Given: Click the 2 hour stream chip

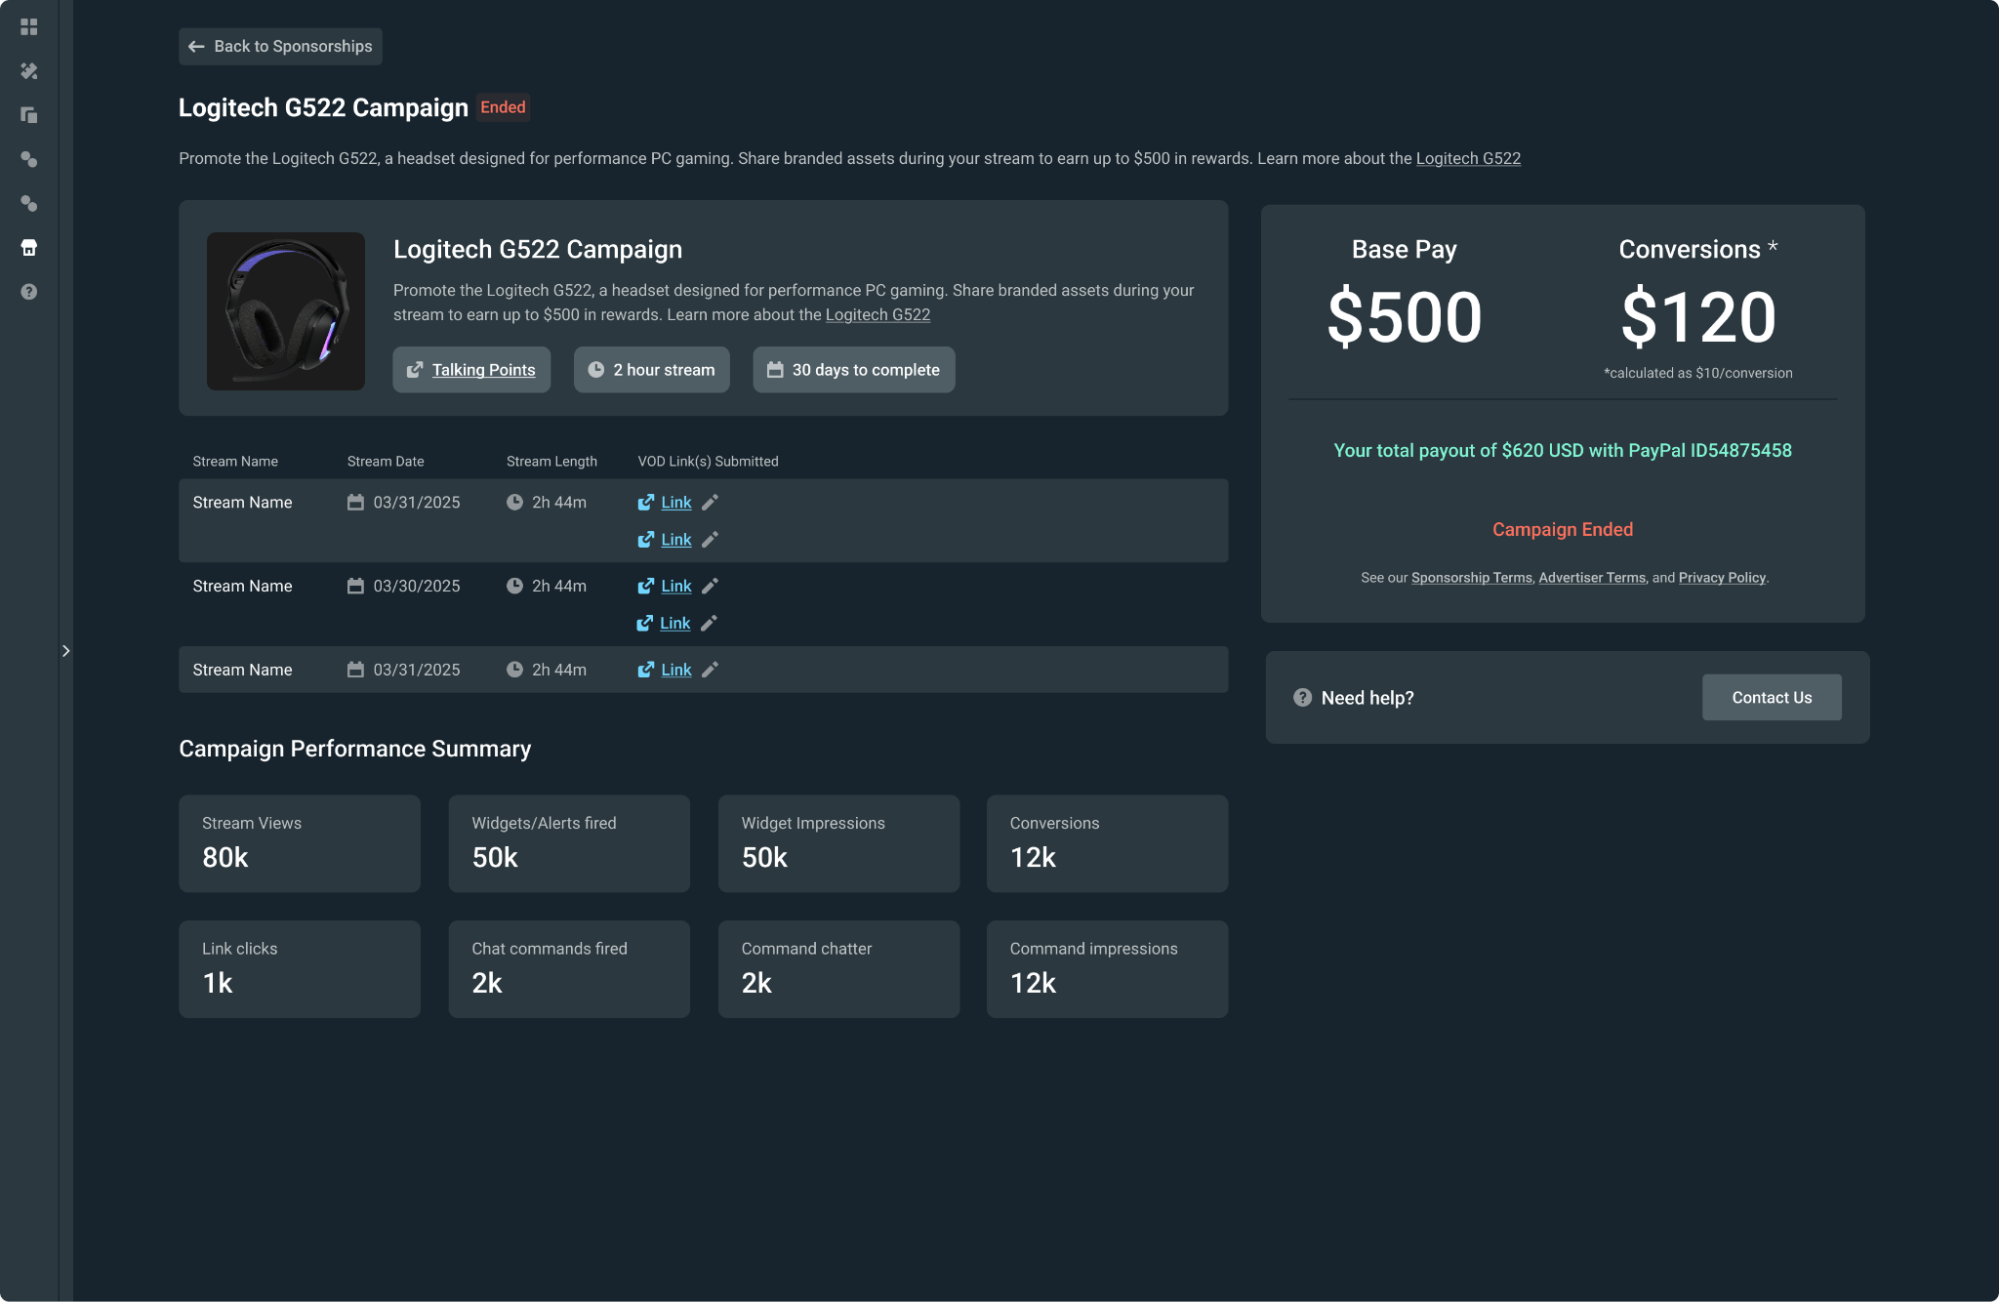Looking at the screenshot, I should [651, 370].
